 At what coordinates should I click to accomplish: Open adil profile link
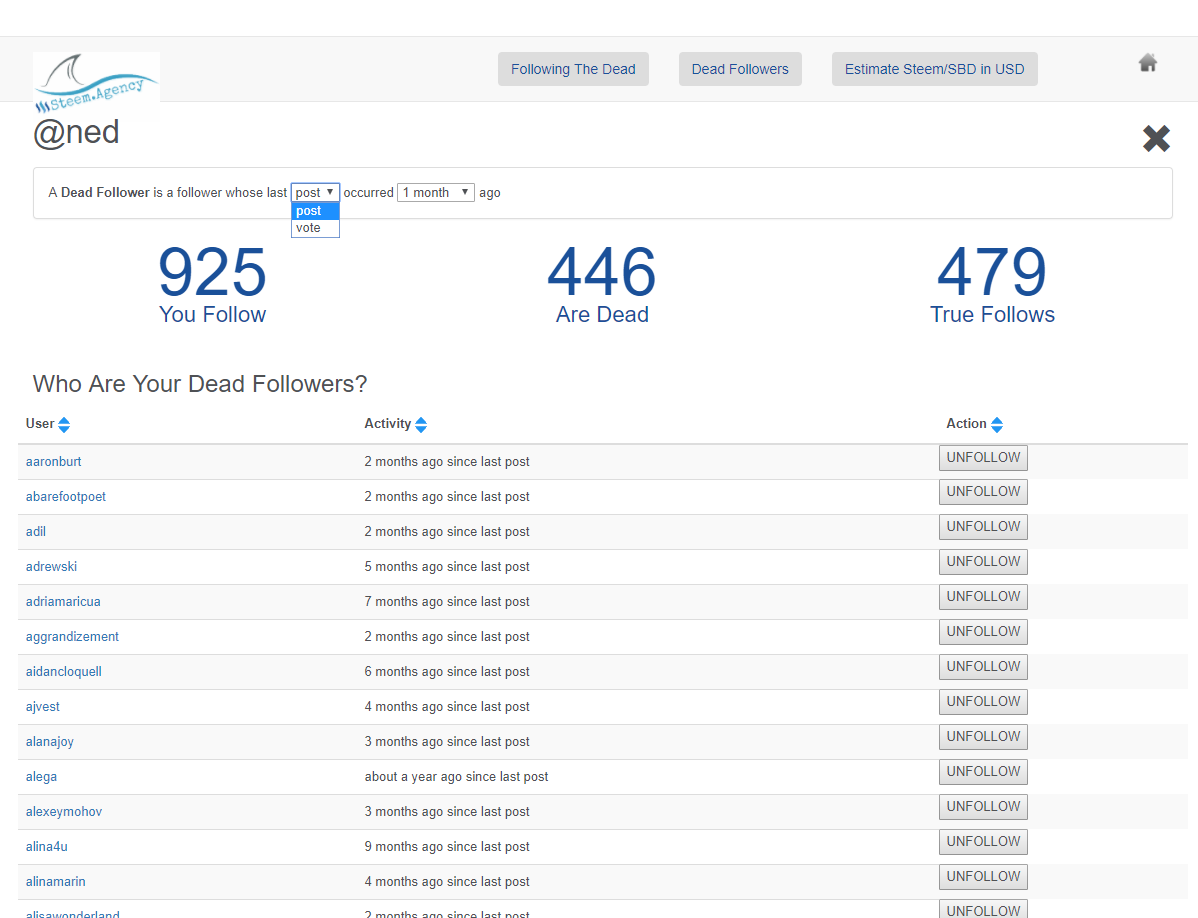point(36,532)
